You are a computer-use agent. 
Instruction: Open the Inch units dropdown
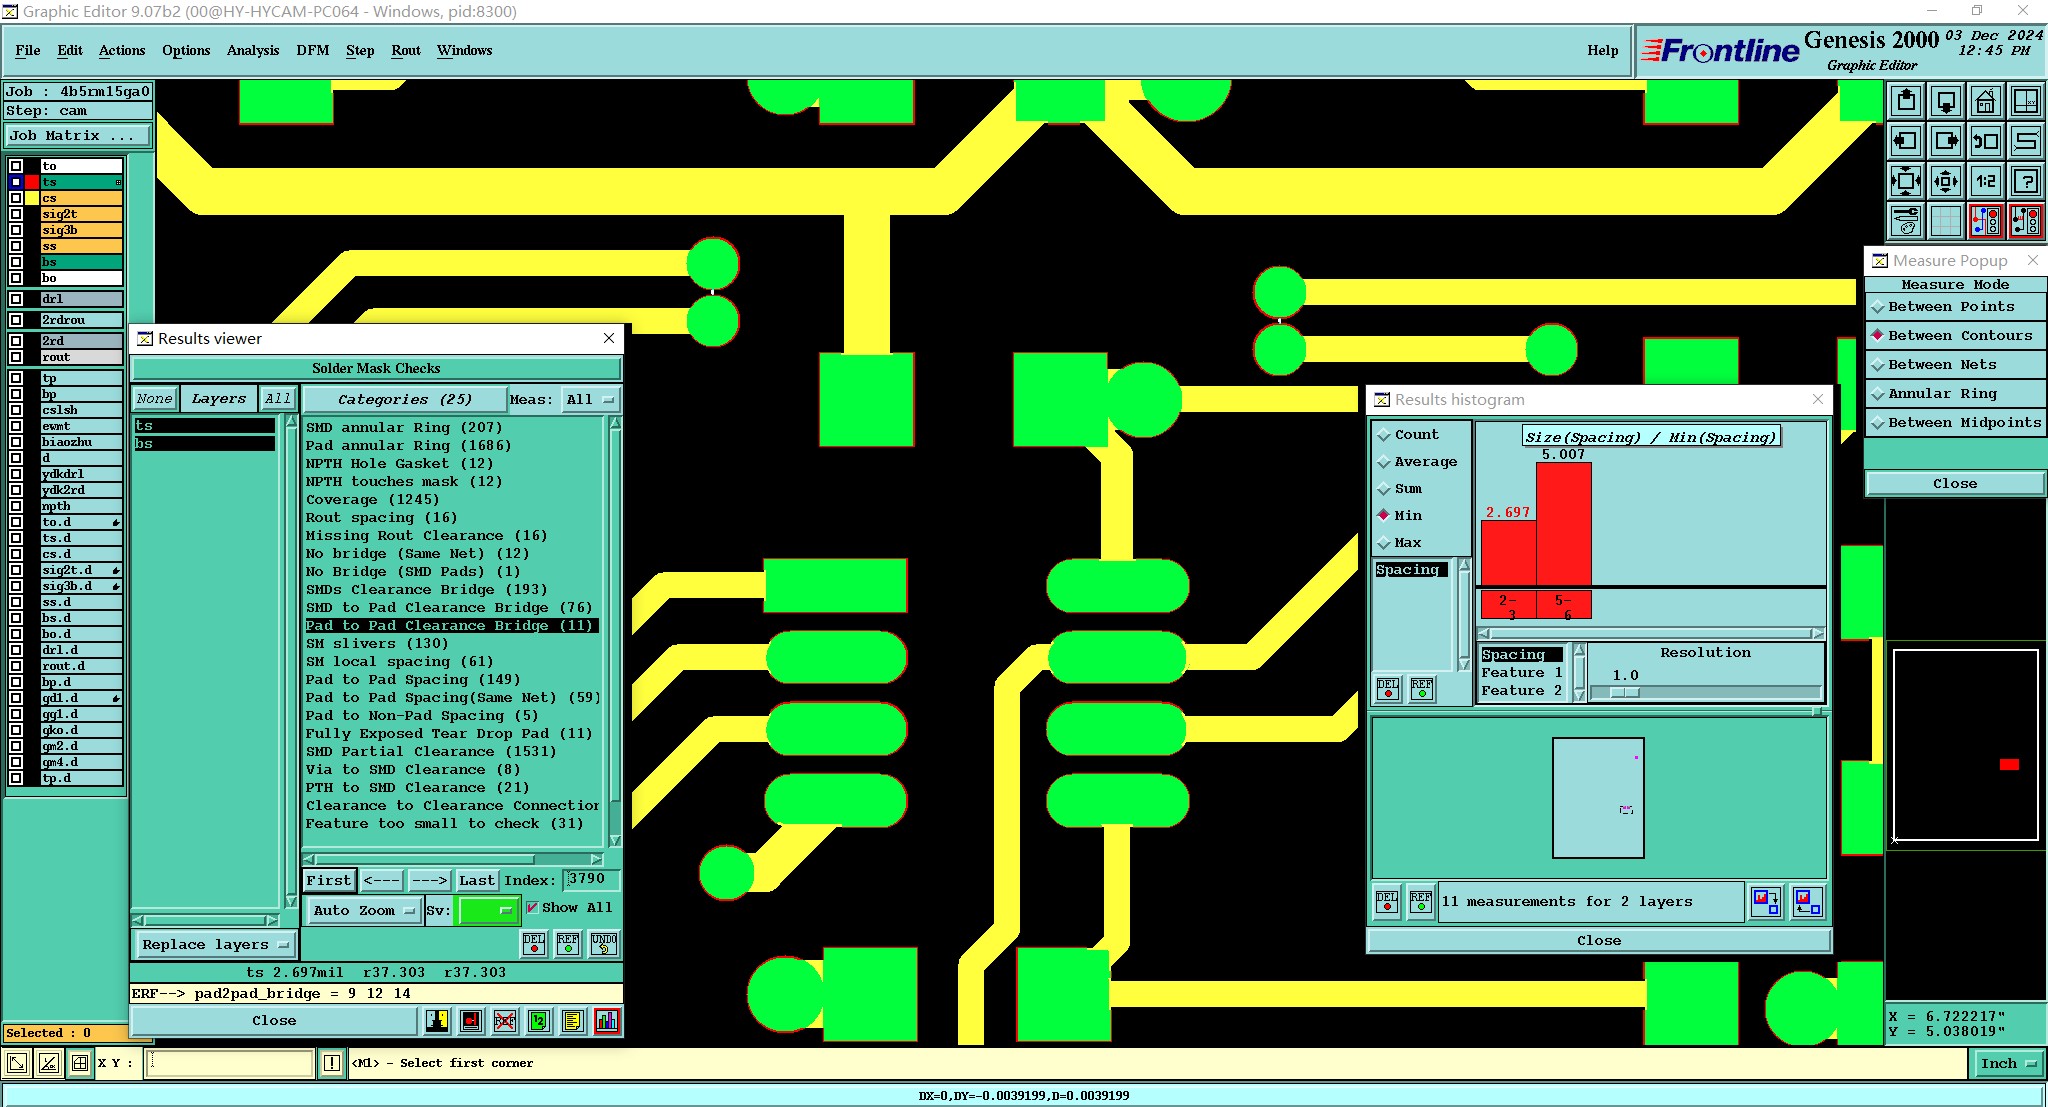2007,1063
